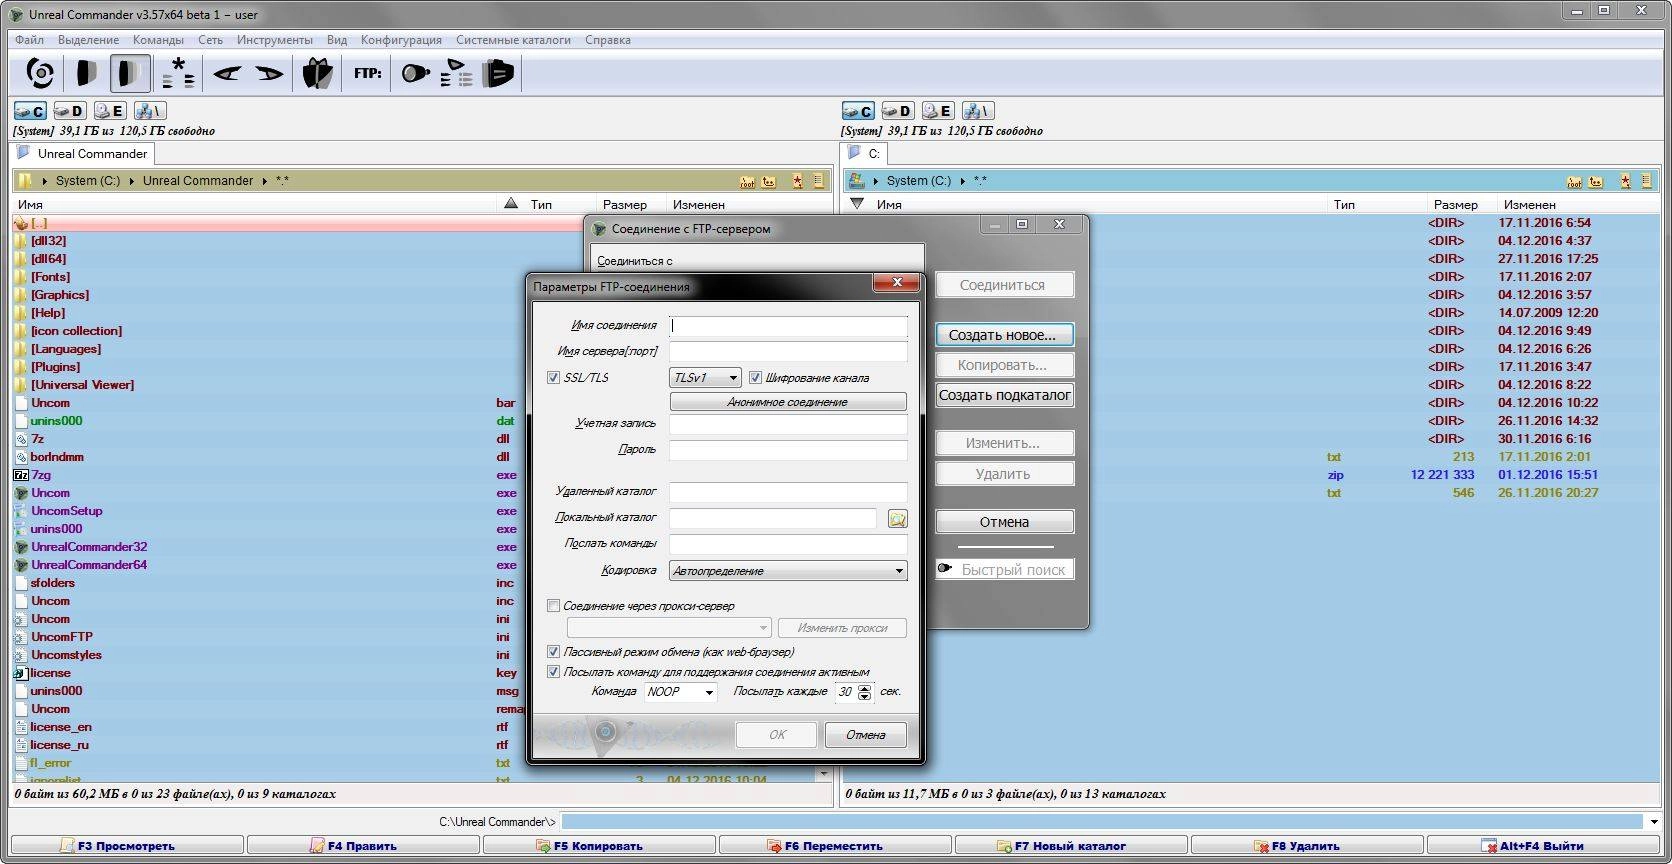Toggle Шифрование канала checkbox
The image size is (1672, 864).
(x=755, y=378)
